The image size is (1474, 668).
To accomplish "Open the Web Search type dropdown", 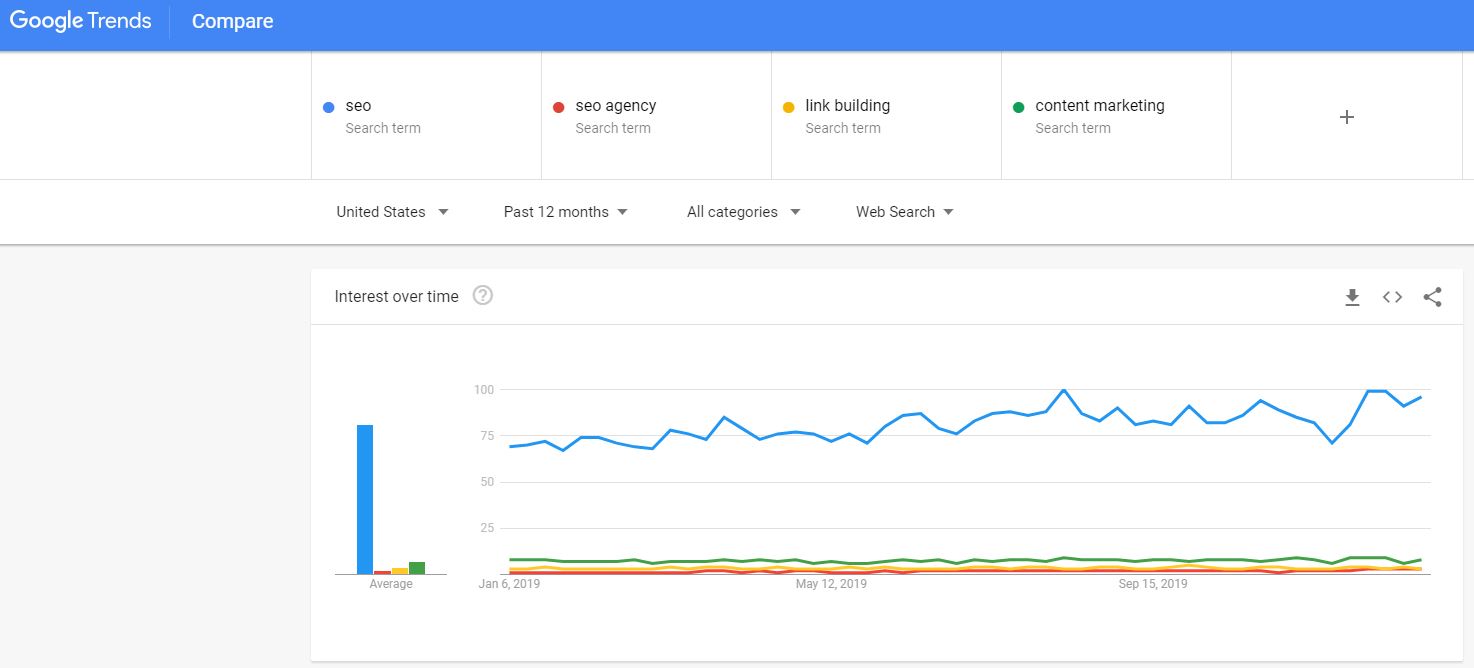I will (x=904, y=212).
